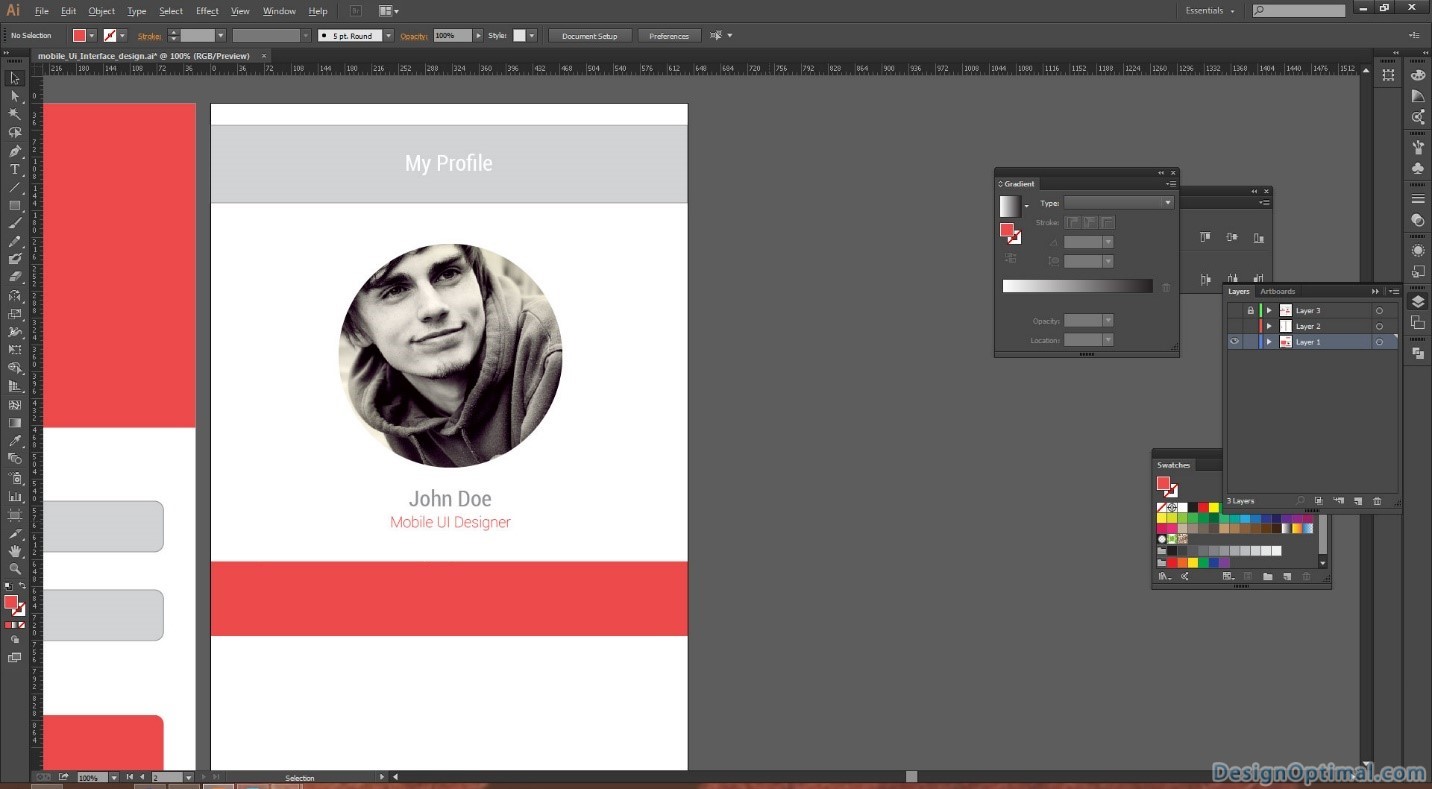Select the Line Segment tool

click(15, 187)
